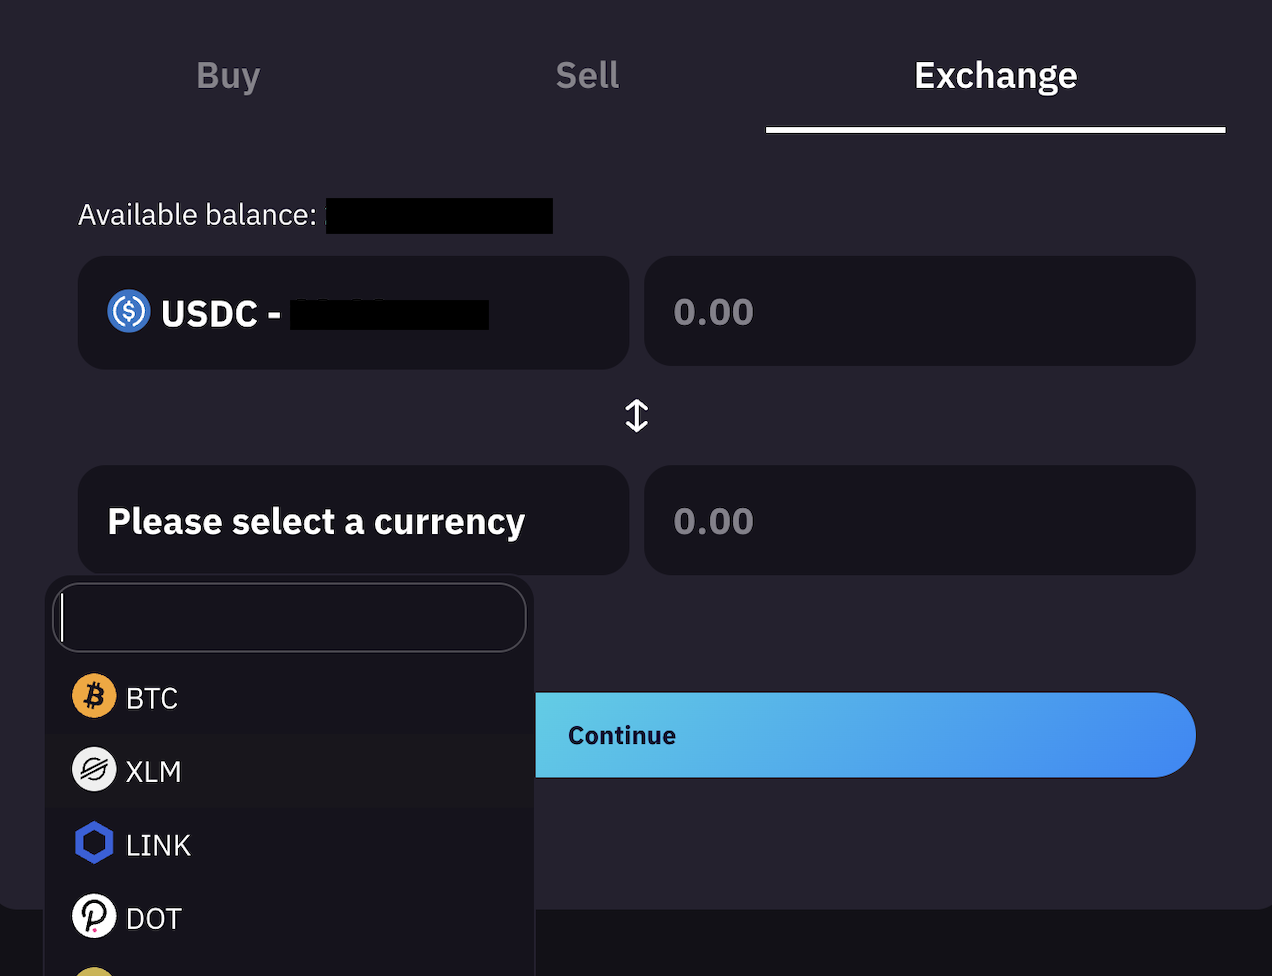The width and height of the screenshot is (1272, 976).
Task: Focus the USDC amount input field
Action: click(919, 312)
